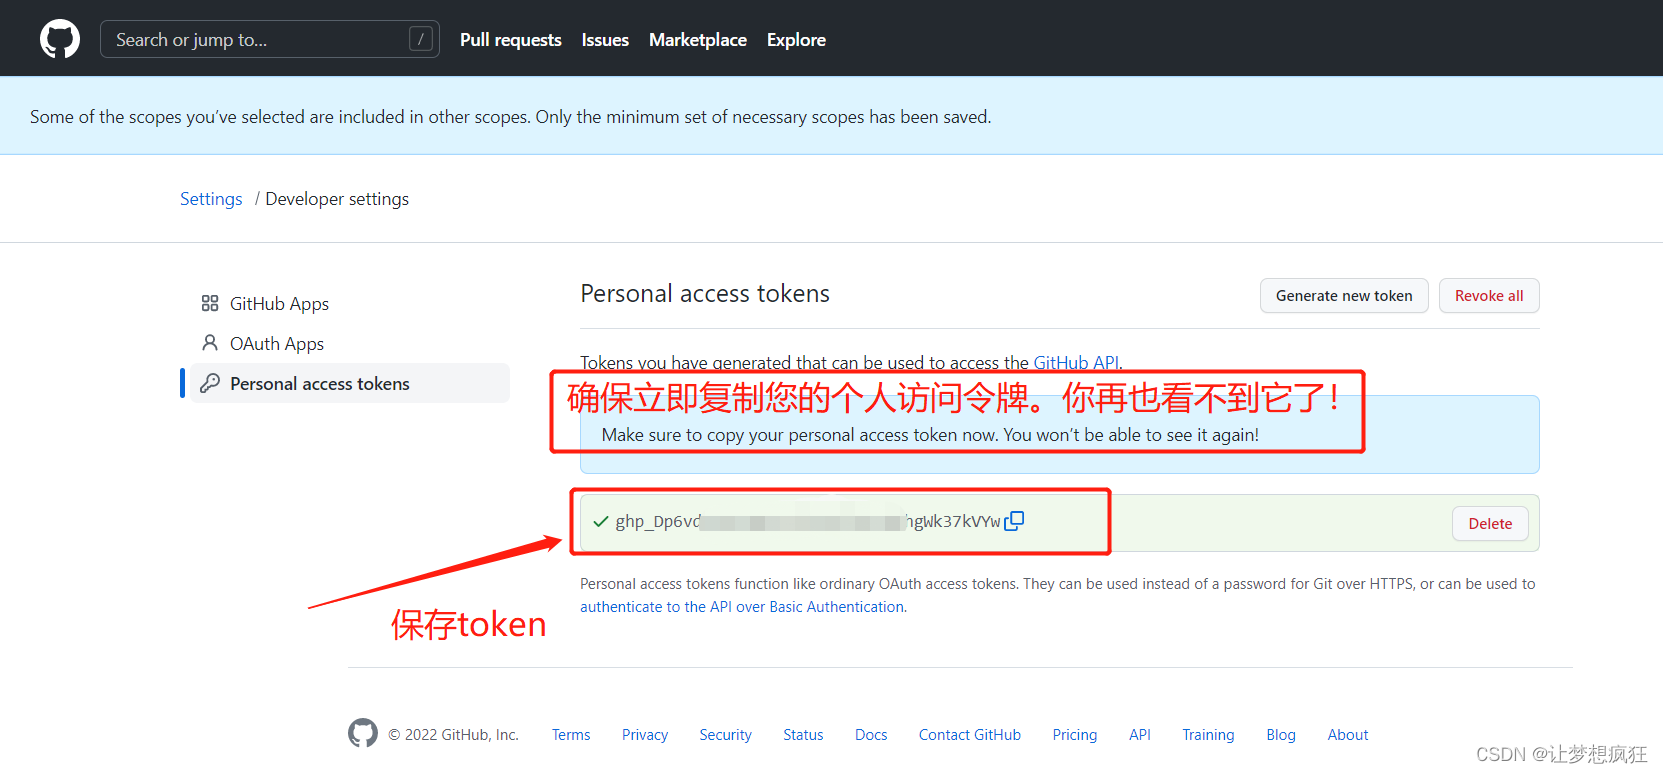The width and height of the screenshot is (1663, 773).
Task: Open About footer link
Action: pyautogui.click(x=1348, y=735)
